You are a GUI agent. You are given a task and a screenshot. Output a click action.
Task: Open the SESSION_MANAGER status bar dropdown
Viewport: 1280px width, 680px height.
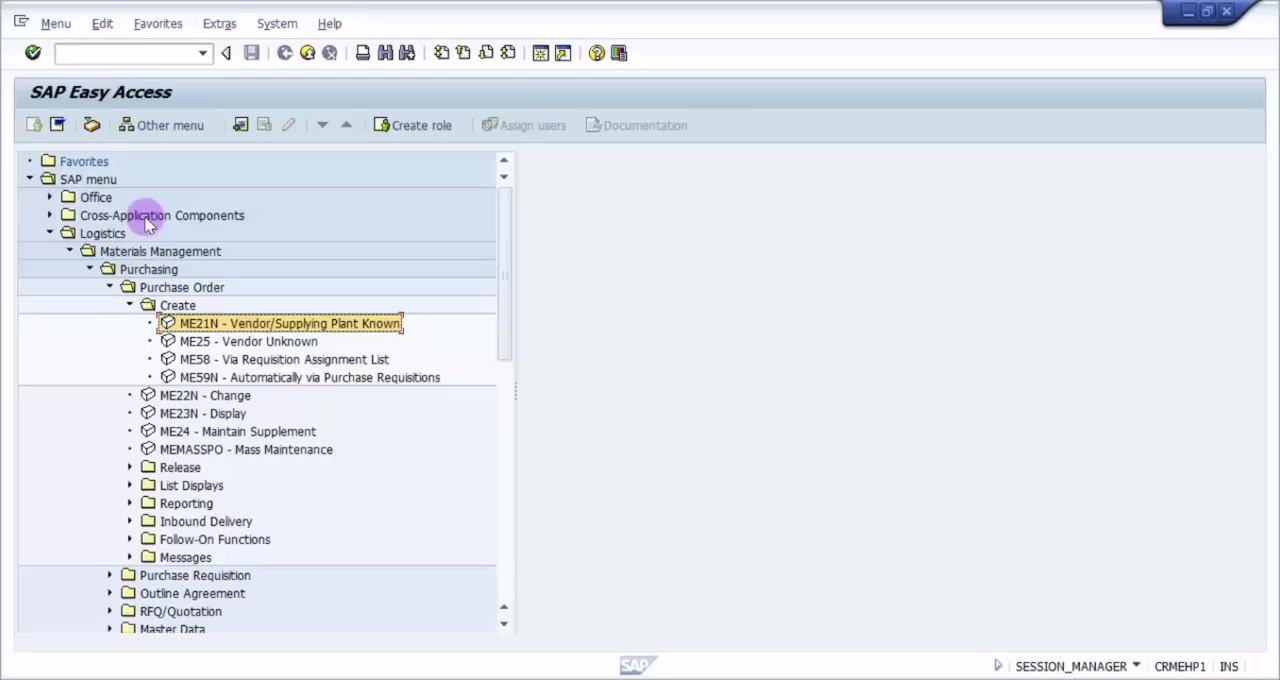point(1136,666)
